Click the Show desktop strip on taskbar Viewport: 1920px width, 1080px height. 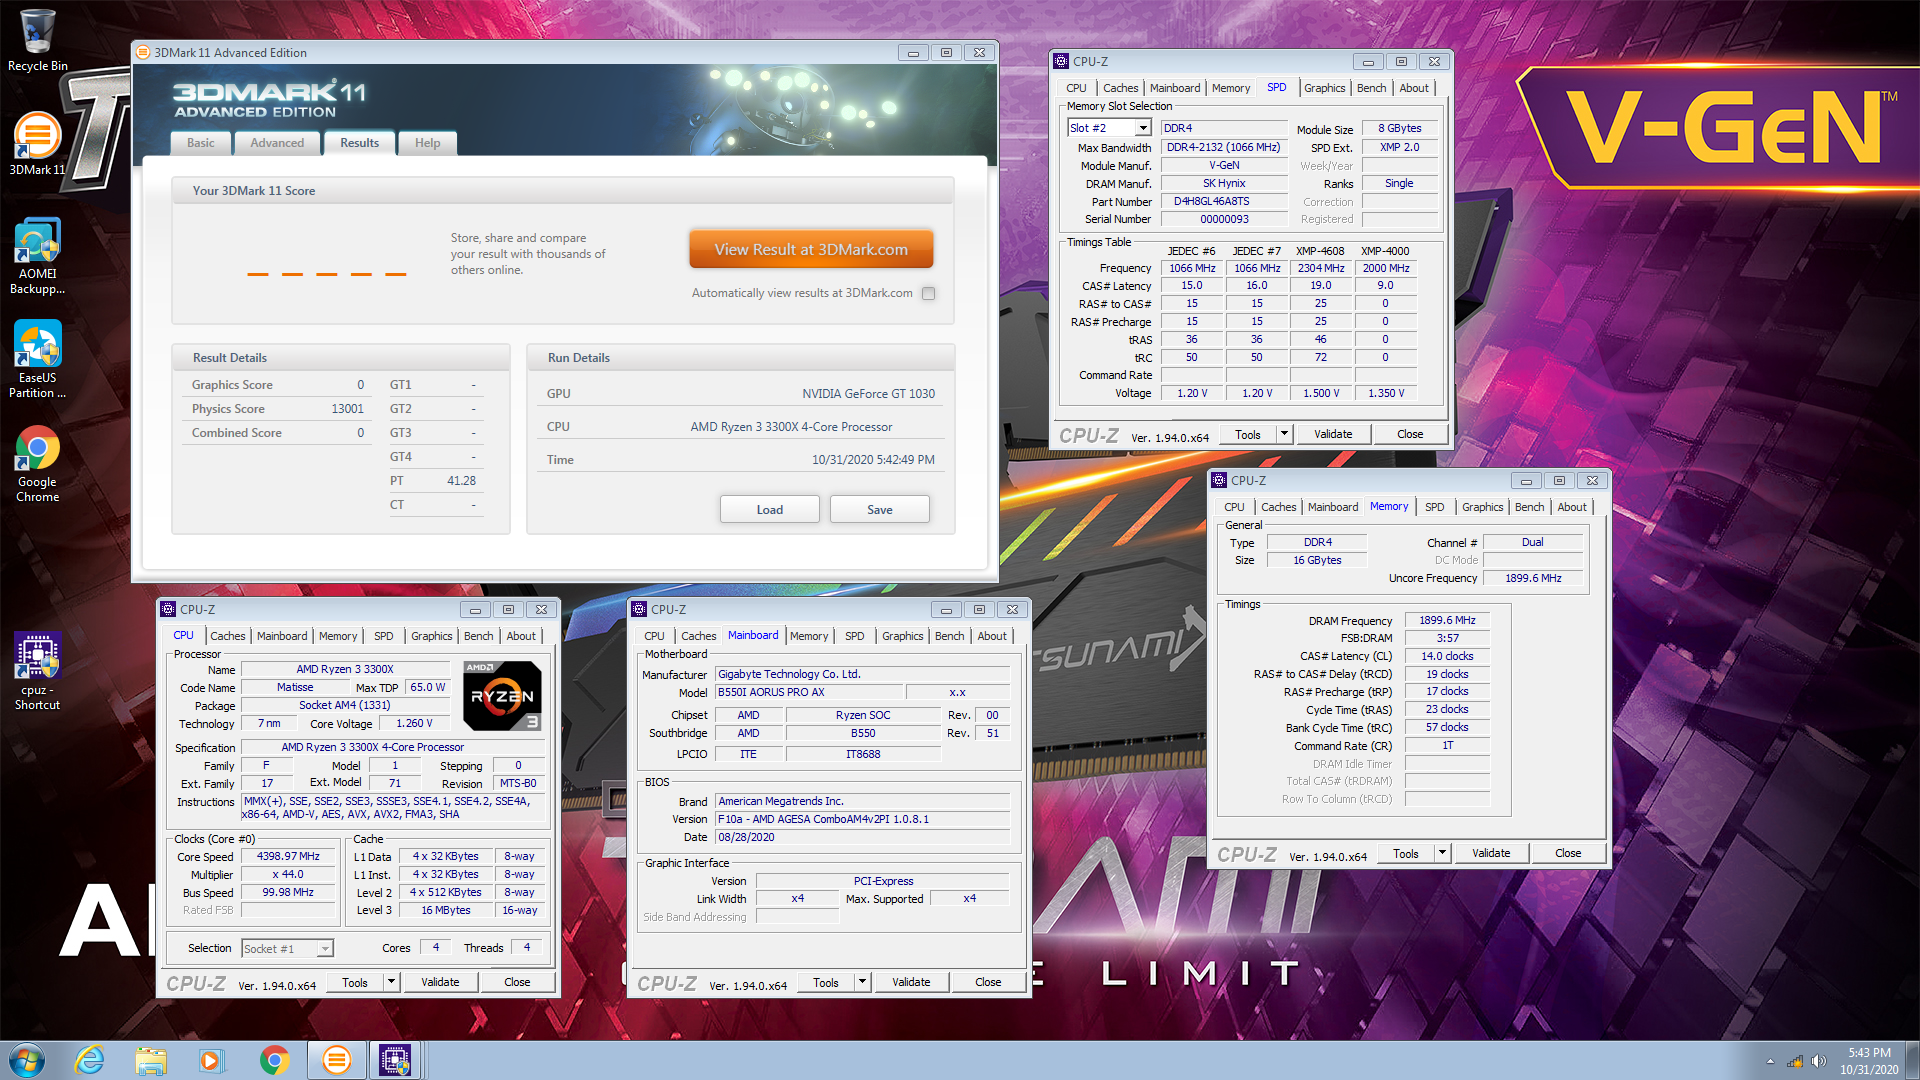click(x=1912, y=1061)
